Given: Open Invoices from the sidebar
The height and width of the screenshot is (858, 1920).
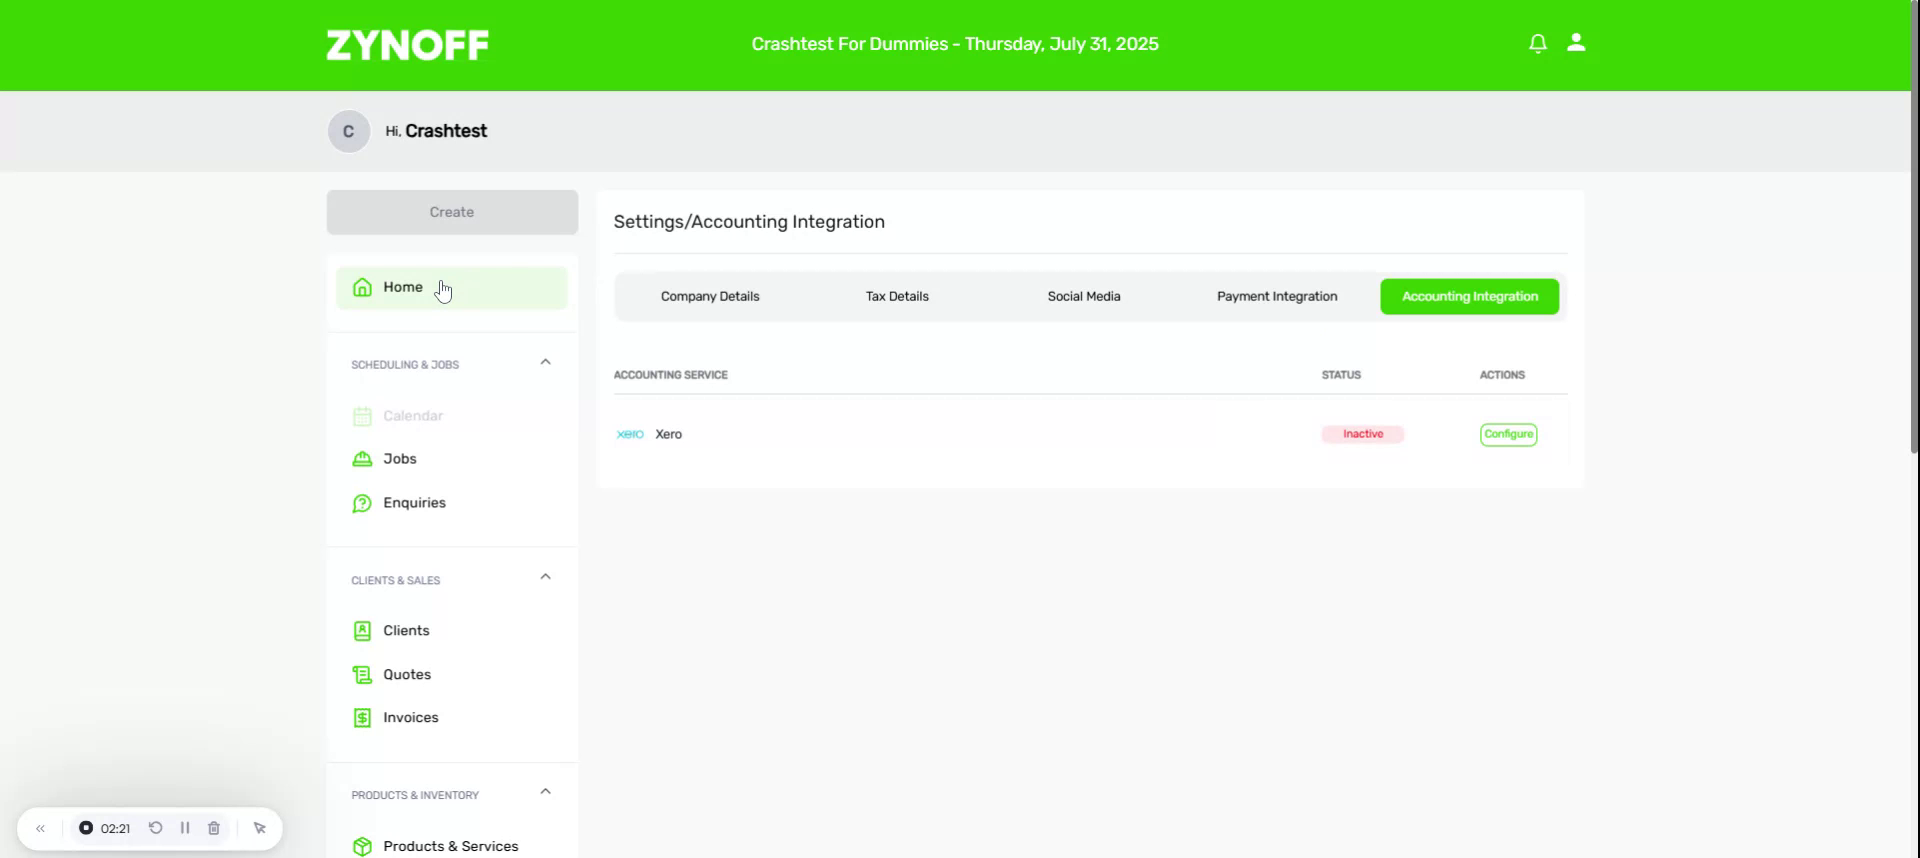Looking at the screenshot, I should pos(410,718).
